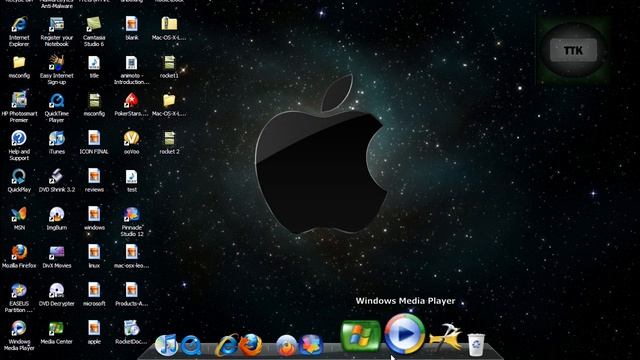640x360 pixels.
Task: Open ImgBurn flame disc dock icon
Action: [x=287, y=345]
